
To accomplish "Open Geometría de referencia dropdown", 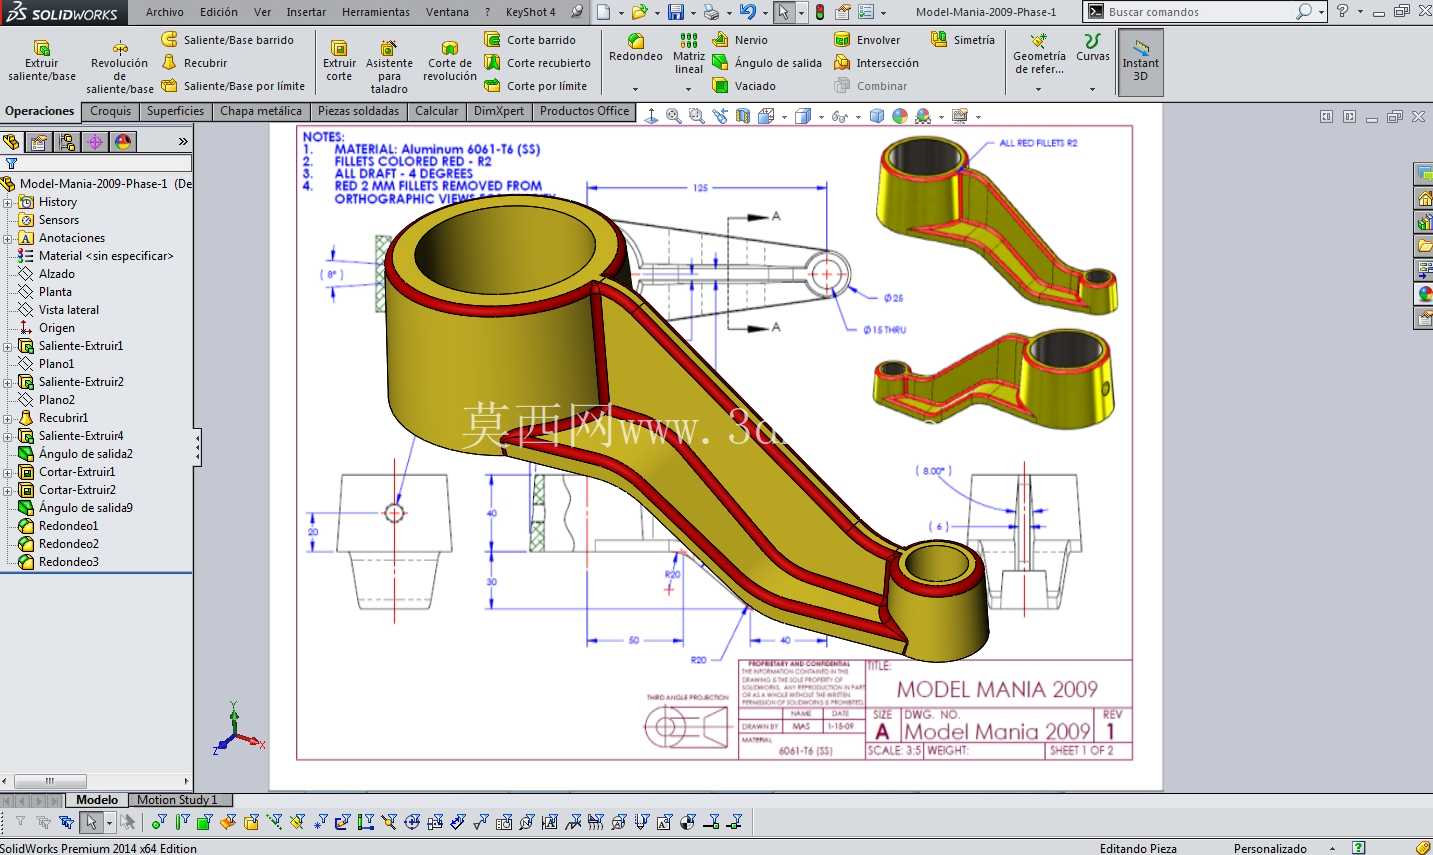I will coord(1038,89).
